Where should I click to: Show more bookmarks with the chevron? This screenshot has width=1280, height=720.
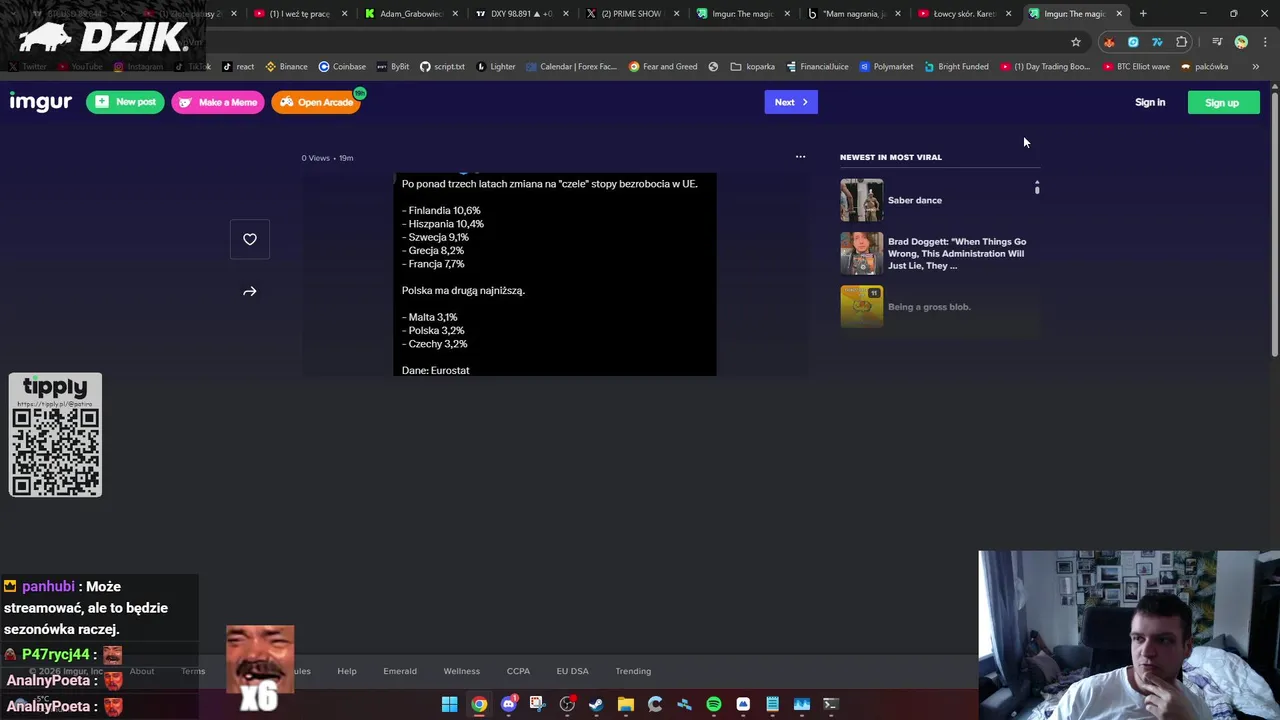pos(1256,67)
